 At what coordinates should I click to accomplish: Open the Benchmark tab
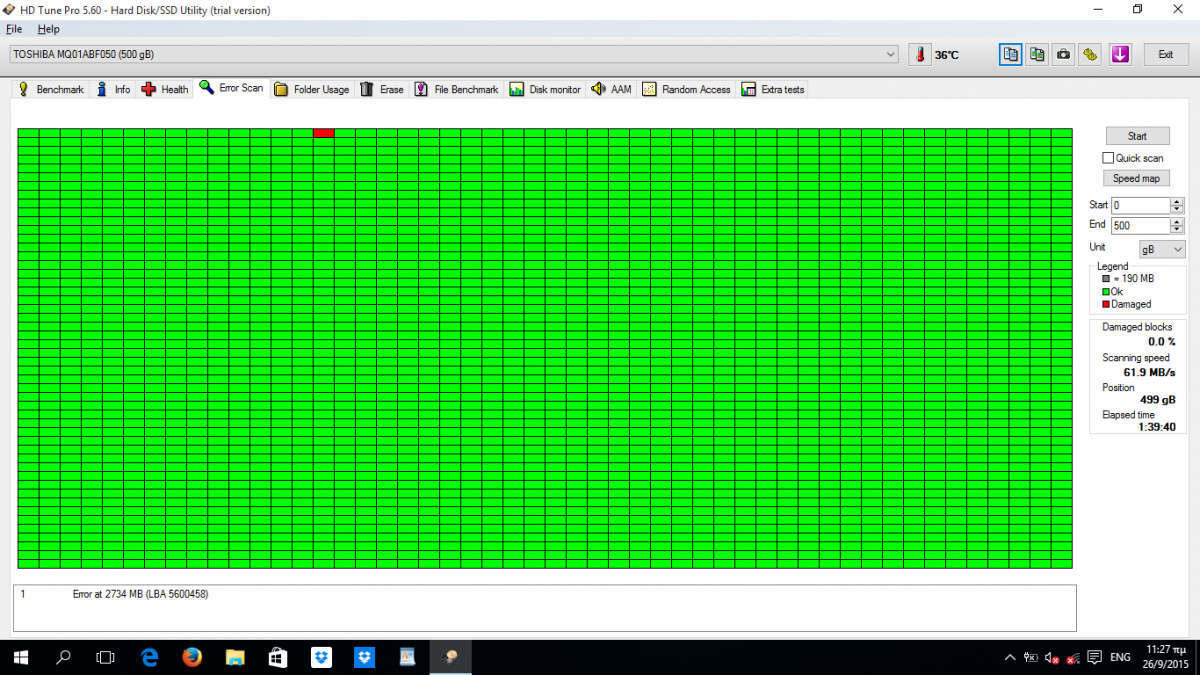pyautogui.click(x=51, y=89)
